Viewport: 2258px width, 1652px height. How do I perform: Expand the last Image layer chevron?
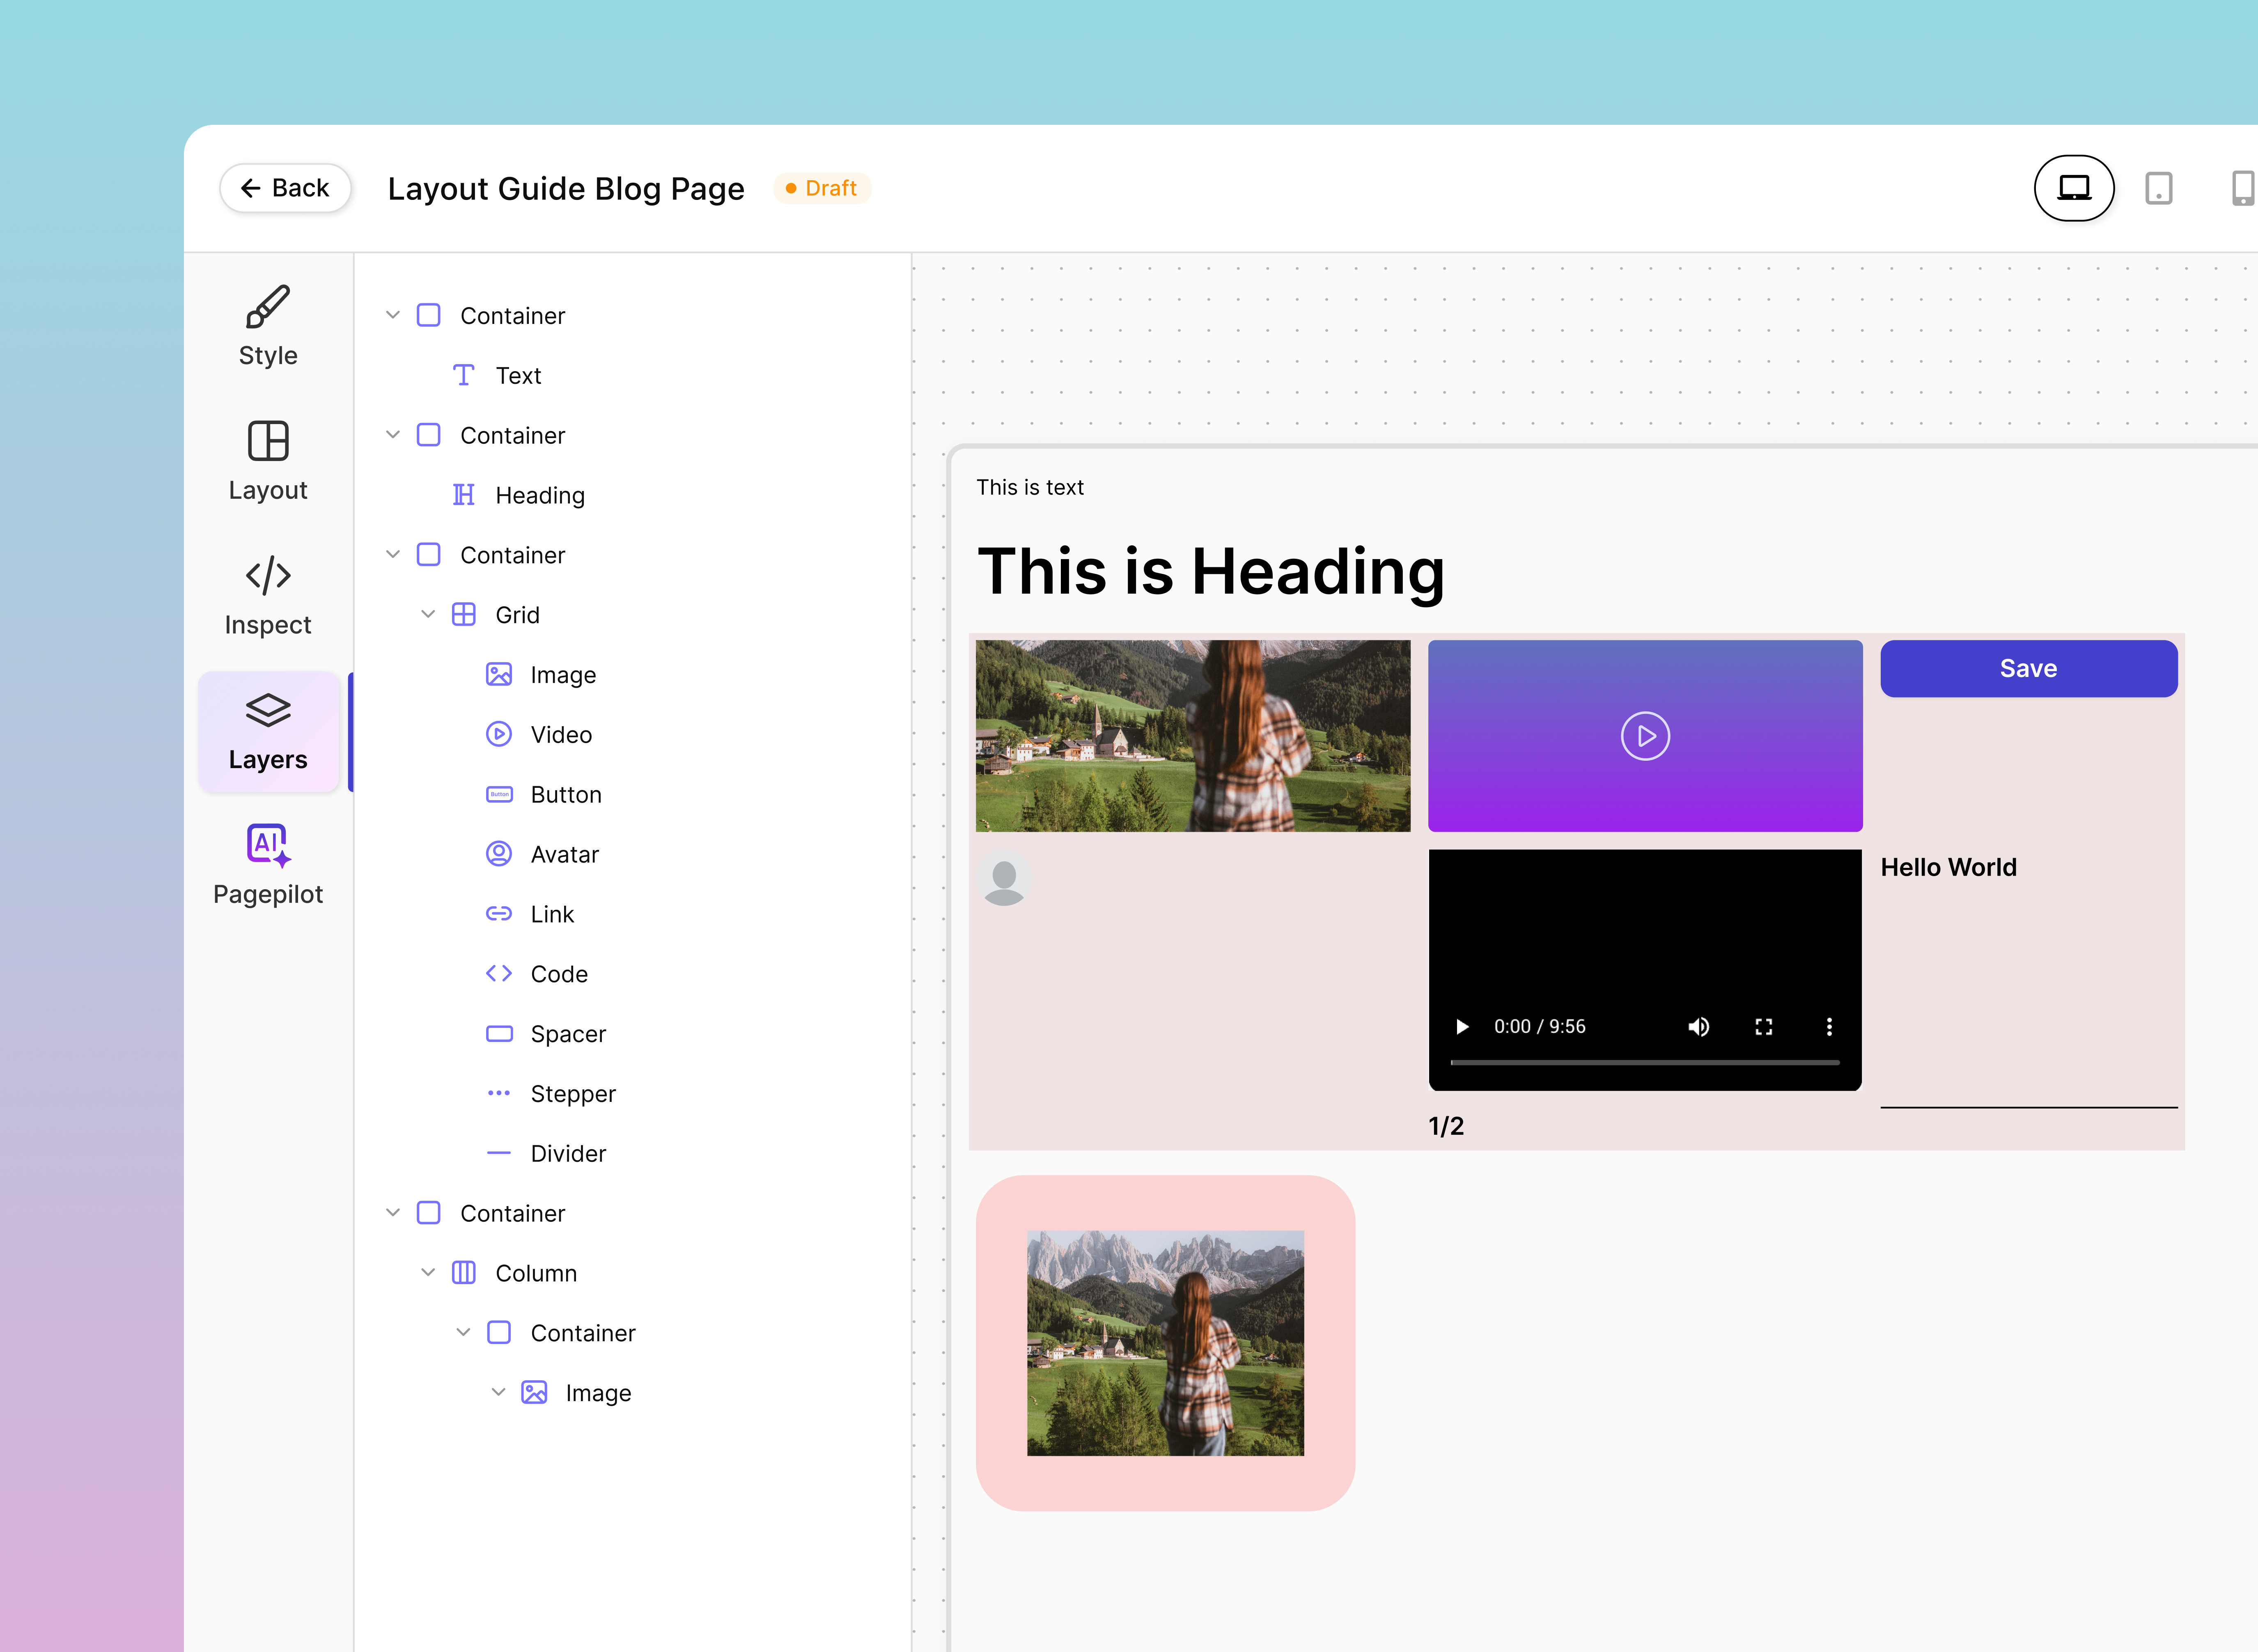click(498, 1392)
